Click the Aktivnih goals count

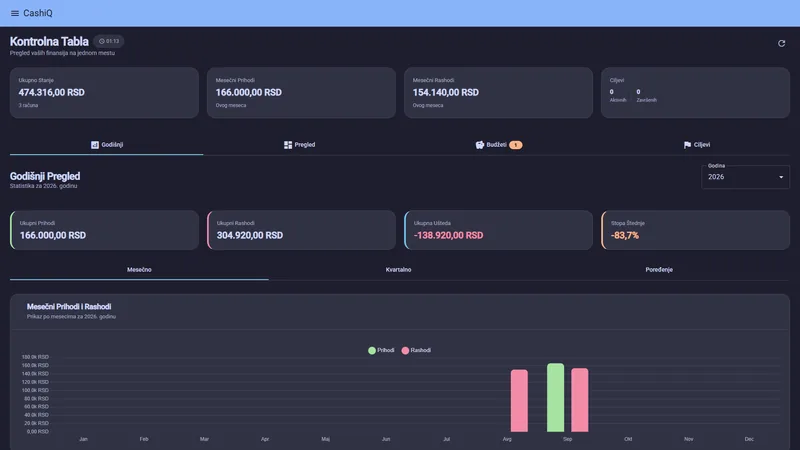tap(612, 92)
